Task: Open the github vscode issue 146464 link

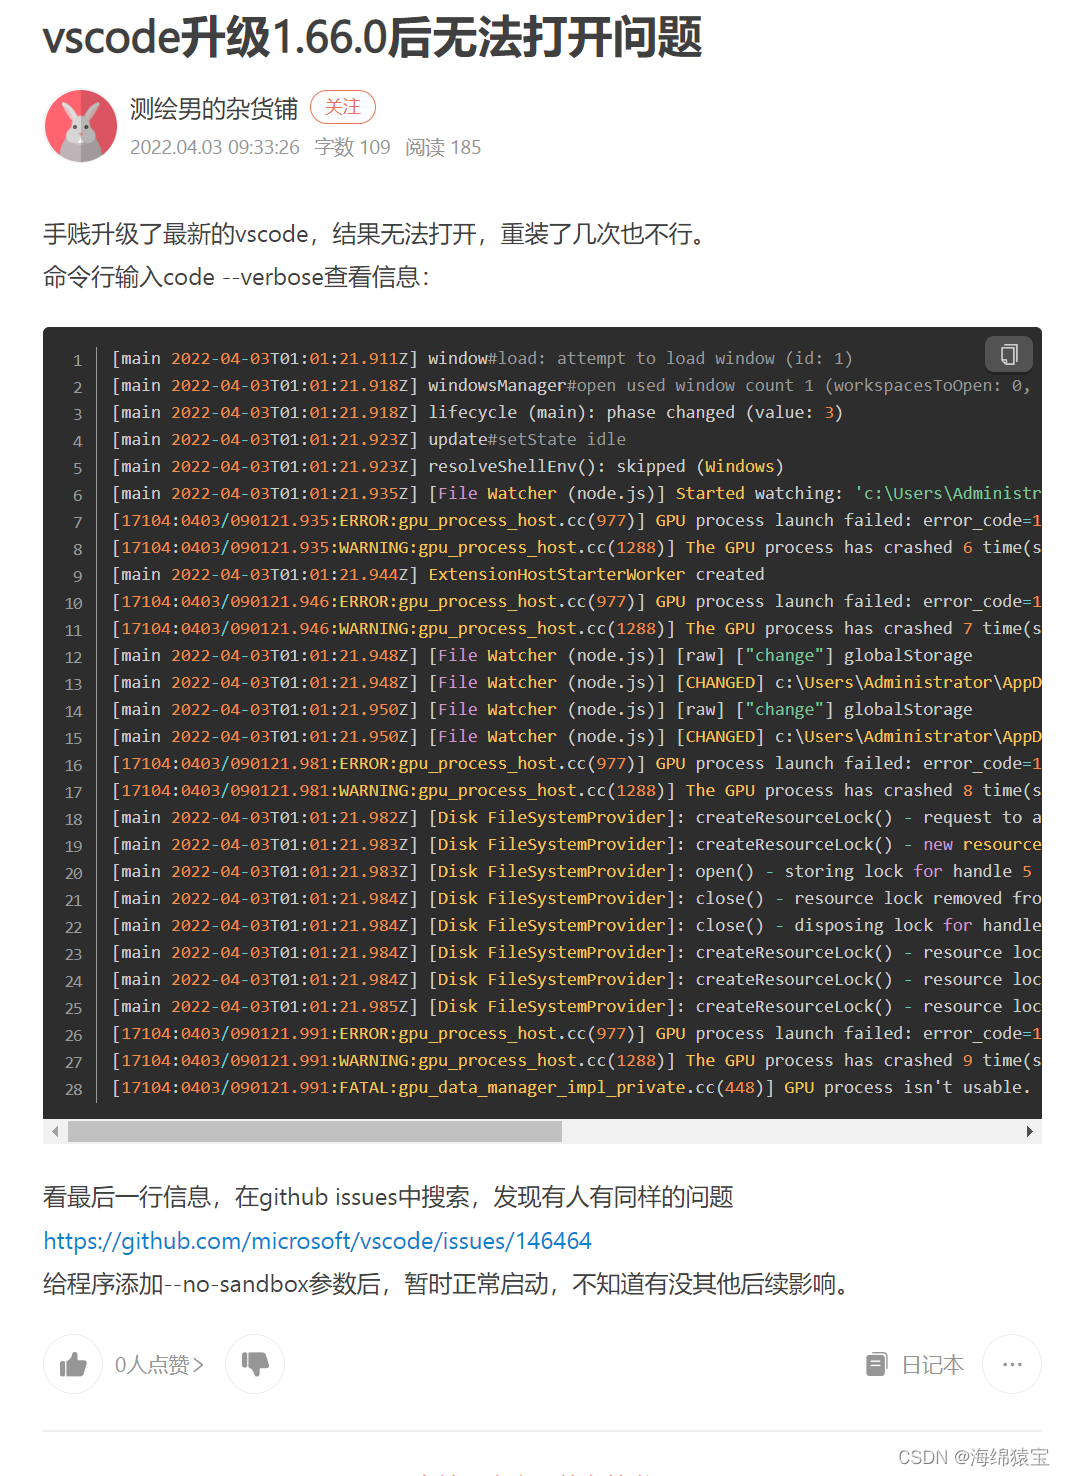Action: pyautogui.click(x=318, y=1241)
